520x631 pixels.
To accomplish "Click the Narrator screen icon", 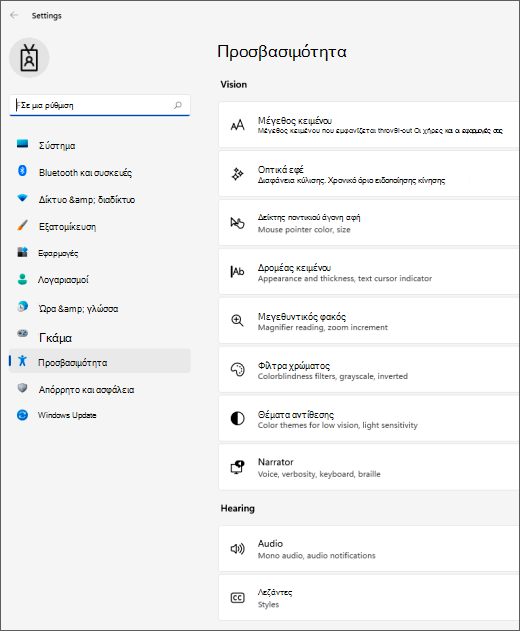I will coord(237,467).
